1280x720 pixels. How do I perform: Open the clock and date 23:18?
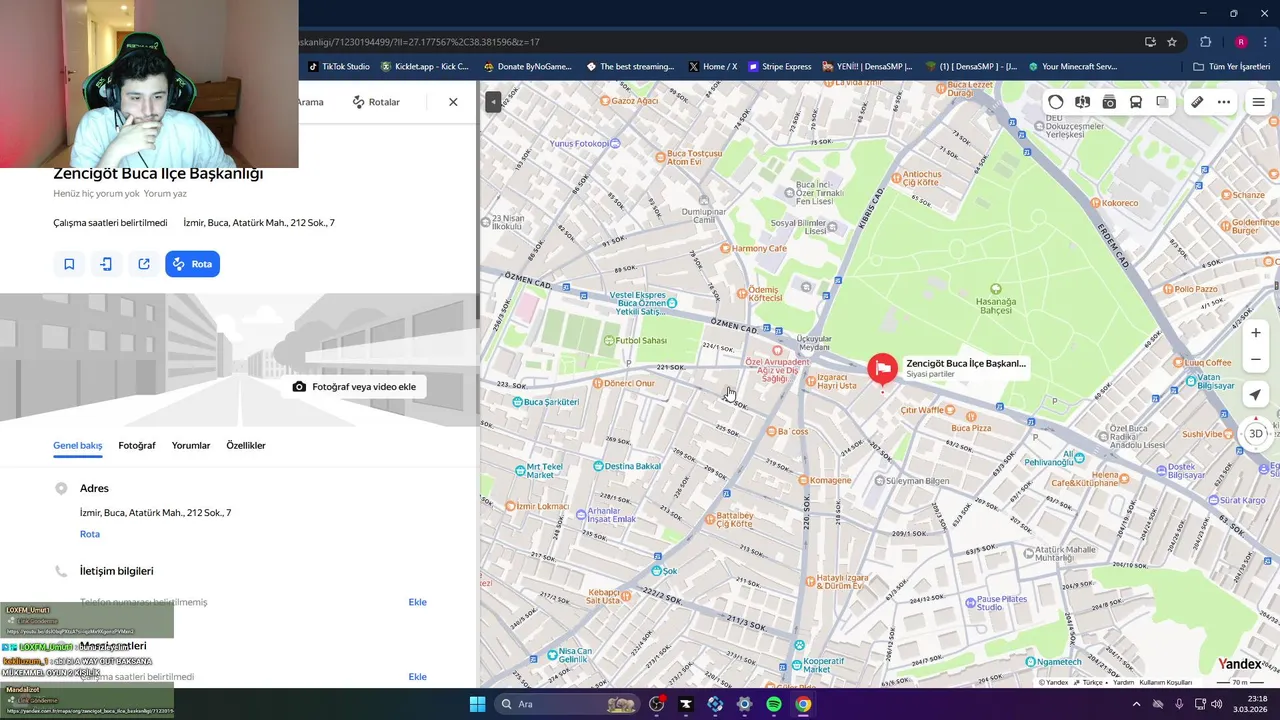pyautogui.click(x=1250, y=704)
